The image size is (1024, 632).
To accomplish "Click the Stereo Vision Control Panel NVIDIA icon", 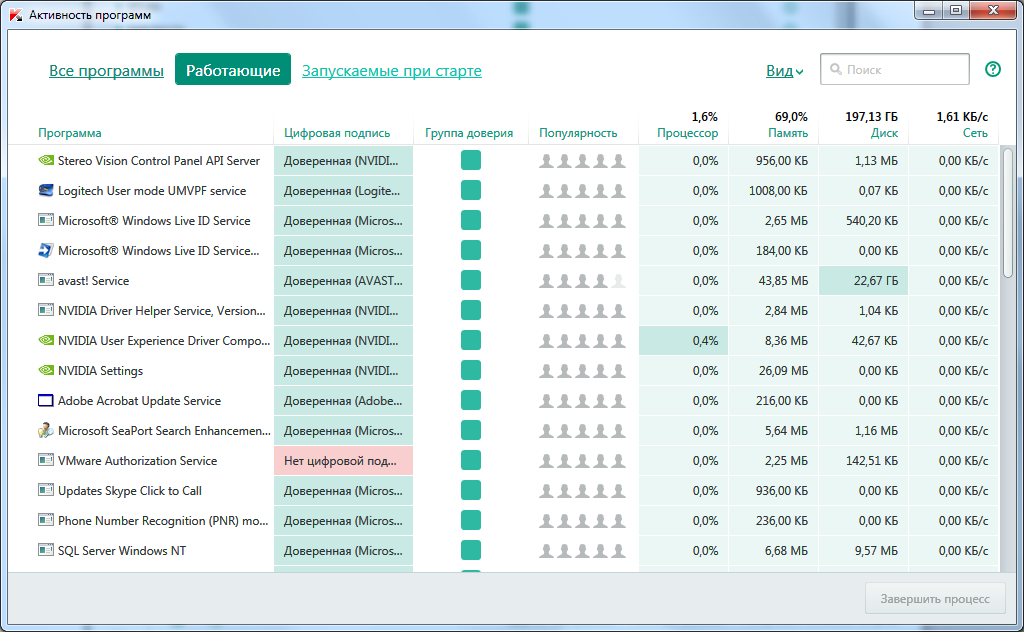I will [x=46, y=160].
